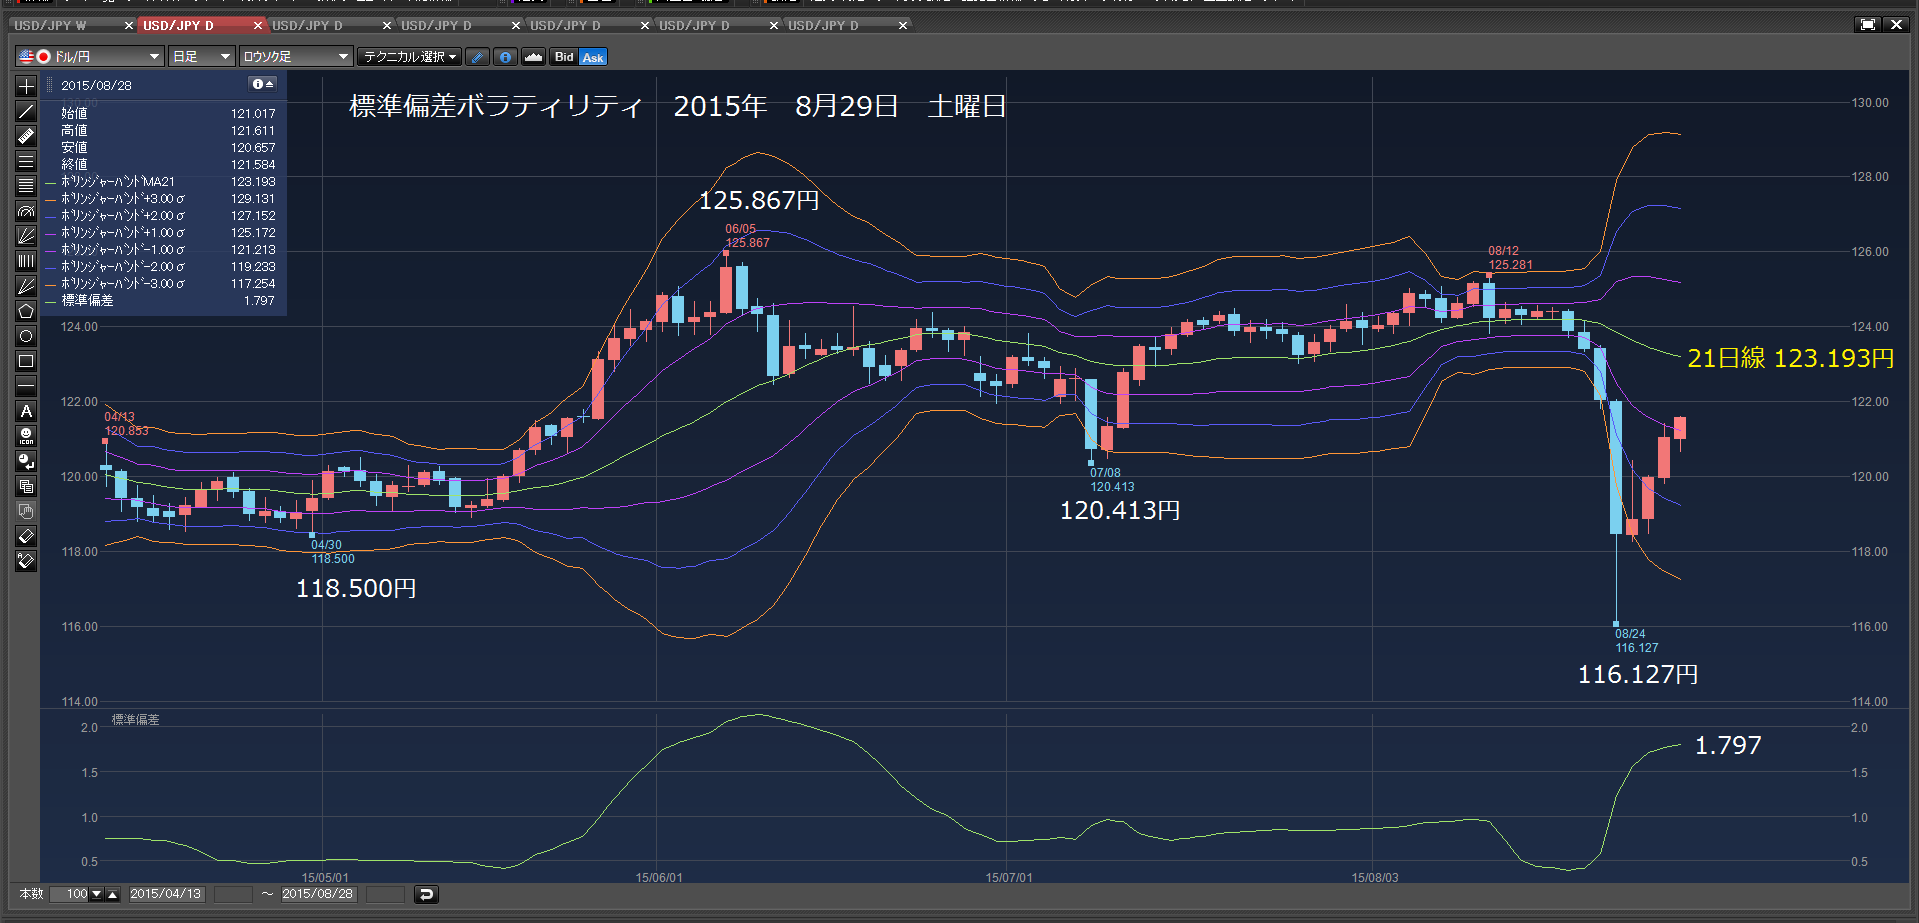
Task: Open the ドル/円 currency pair dropdown
Action: tap(89, 57)
